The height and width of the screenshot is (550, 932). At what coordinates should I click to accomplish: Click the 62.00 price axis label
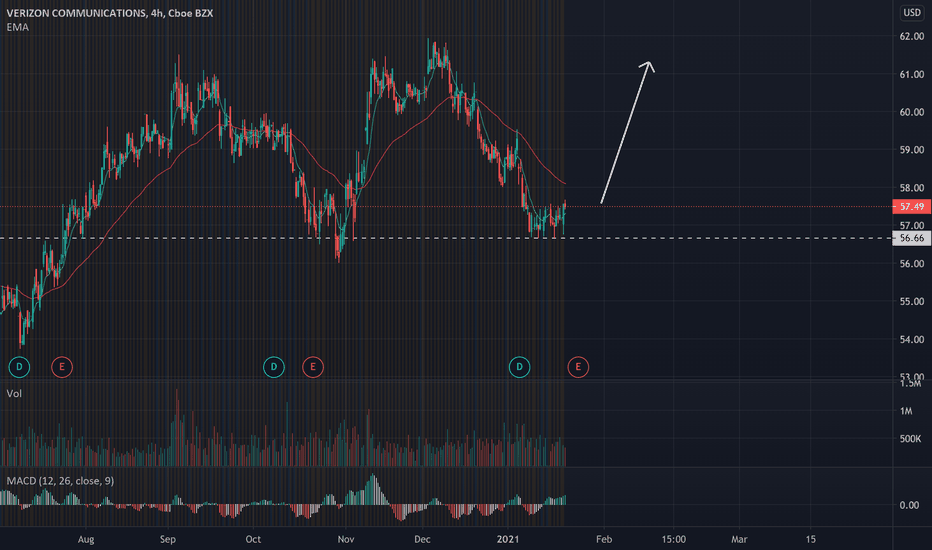[x=912, y=36]
